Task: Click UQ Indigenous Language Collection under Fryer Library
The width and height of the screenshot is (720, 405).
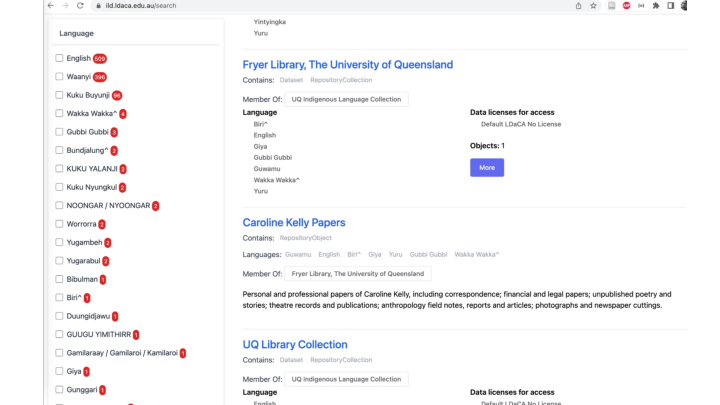Action: [x=346, y=99]
